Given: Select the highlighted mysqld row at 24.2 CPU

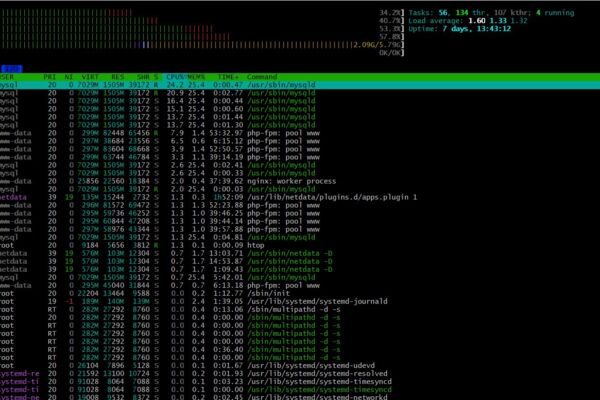Looking at the screenshot, I should 300,85.
